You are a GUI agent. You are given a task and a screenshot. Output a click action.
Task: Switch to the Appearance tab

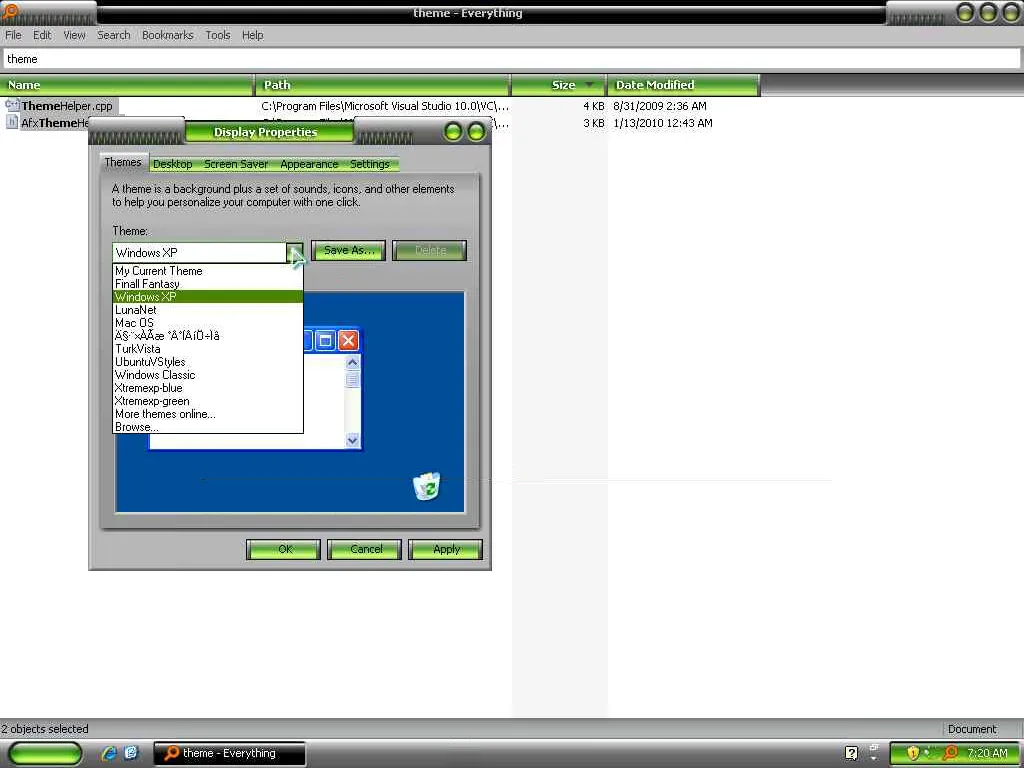point(309,164)
